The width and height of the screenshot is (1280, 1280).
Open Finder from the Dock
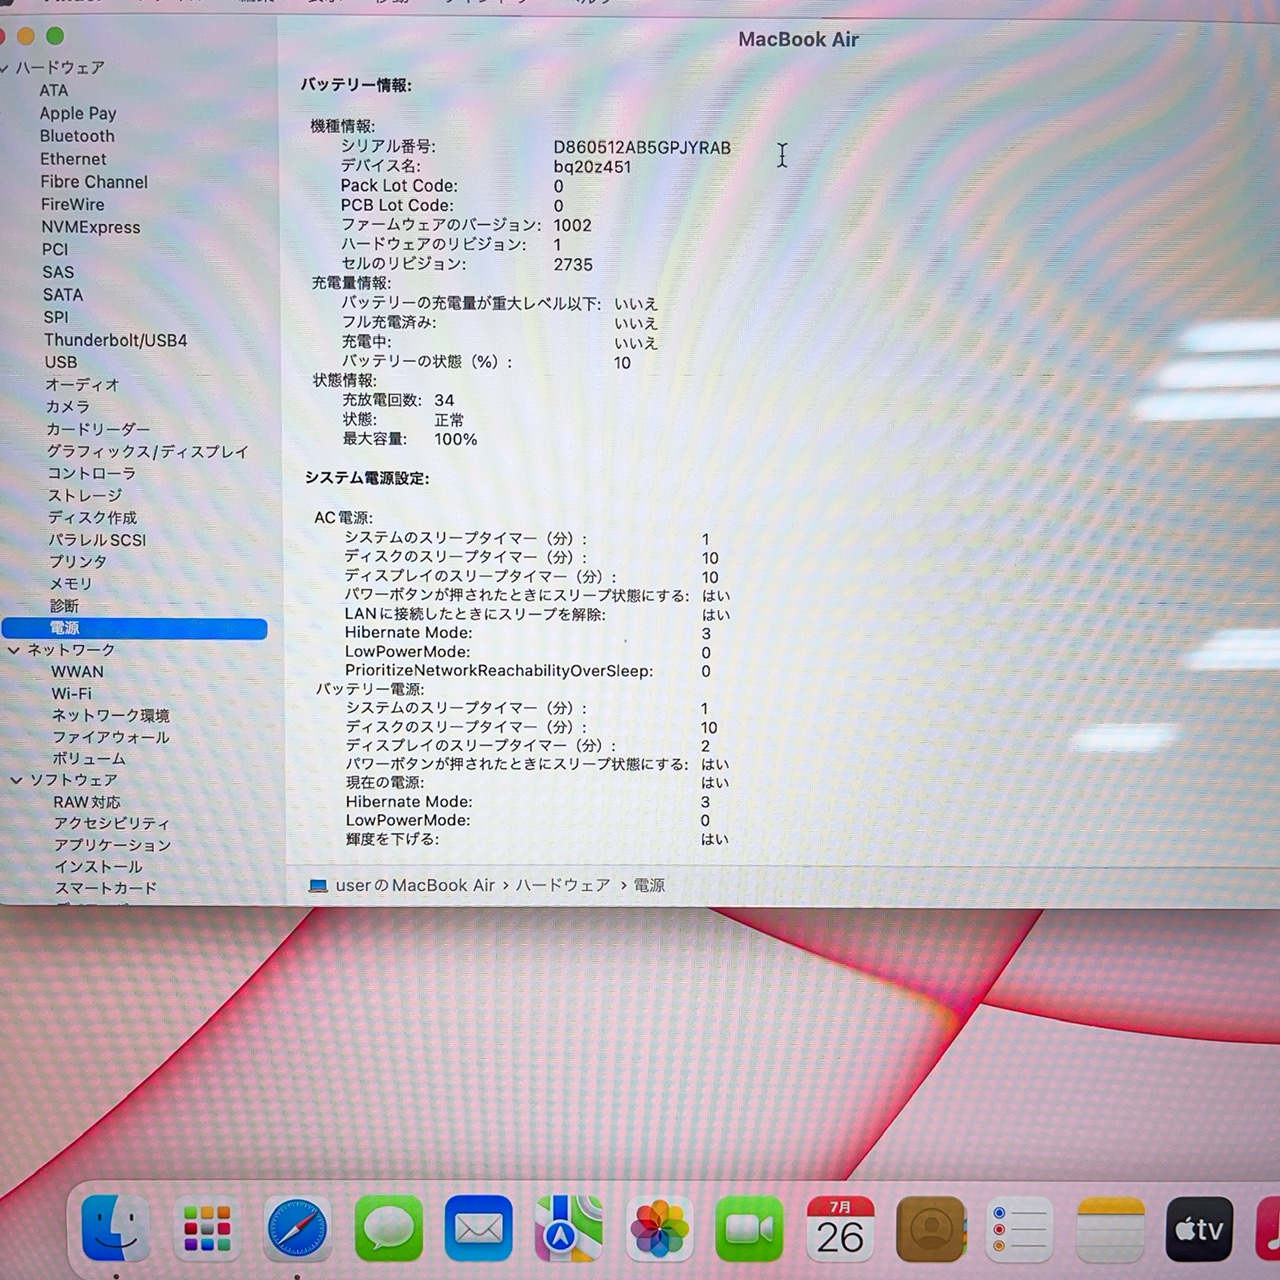[x=115, y=1228]
